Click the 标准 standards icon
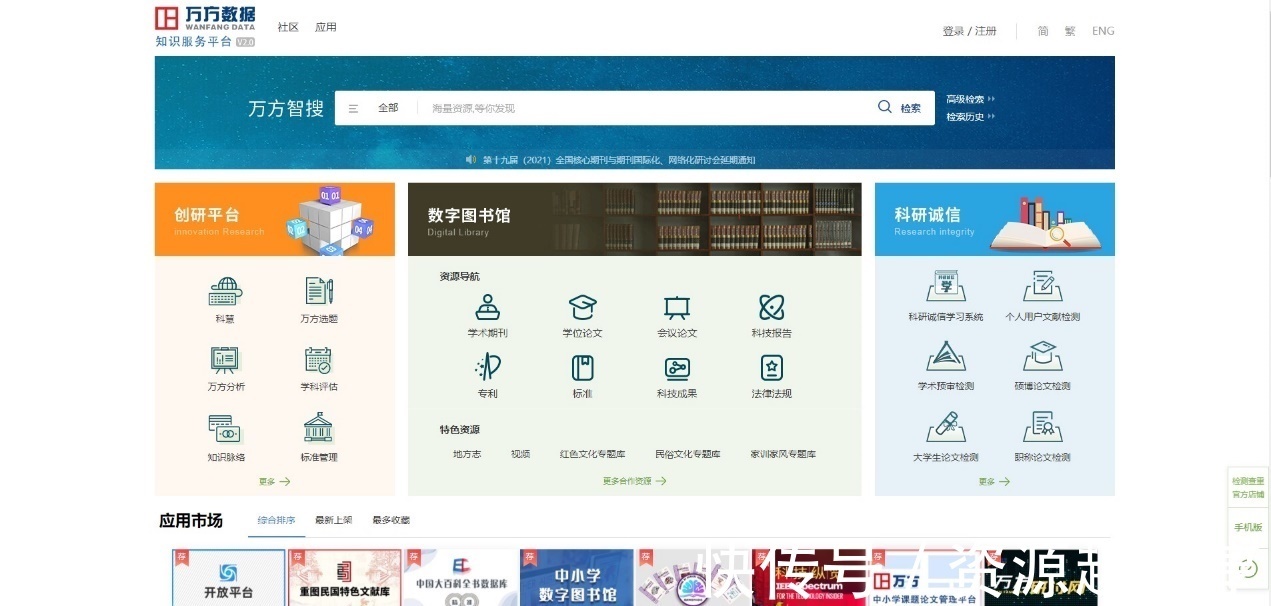The height and width of the screenshot is (606, 1271). pos(582,368)
